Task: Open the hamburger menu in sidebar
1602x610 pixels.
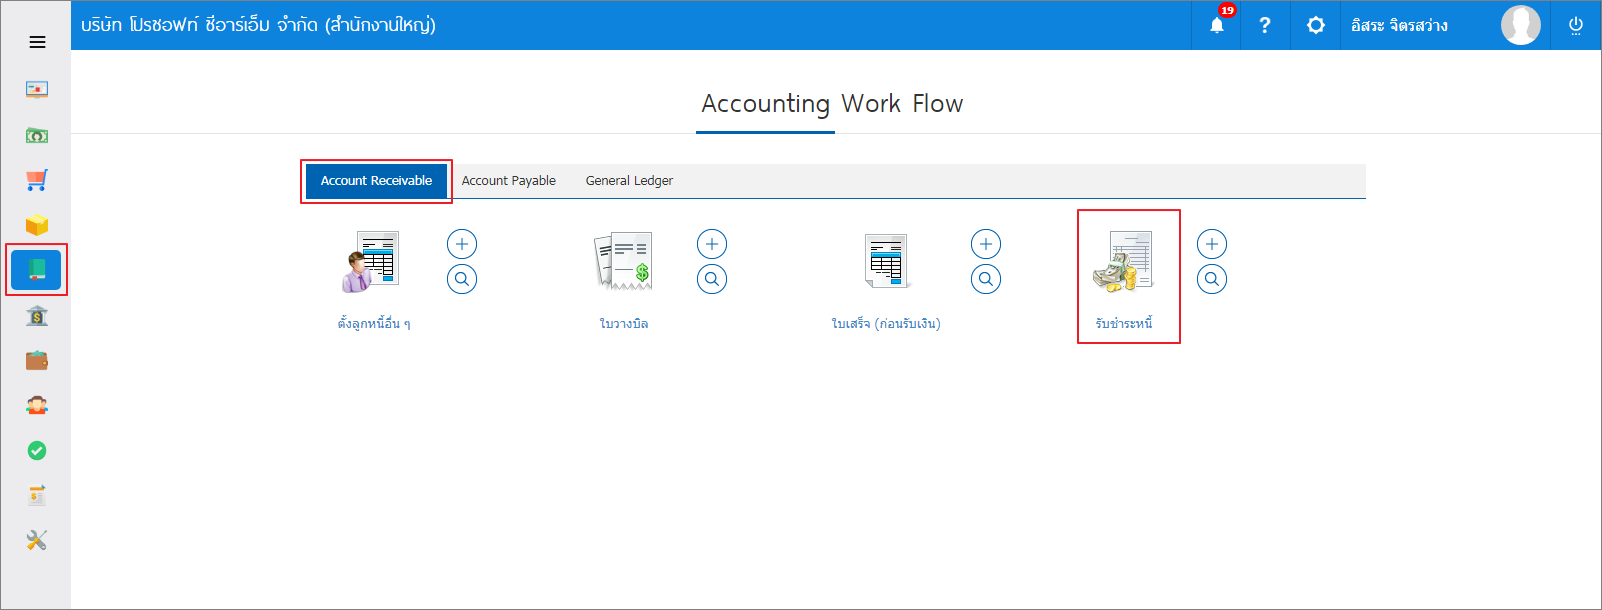Action: point(37,42)
